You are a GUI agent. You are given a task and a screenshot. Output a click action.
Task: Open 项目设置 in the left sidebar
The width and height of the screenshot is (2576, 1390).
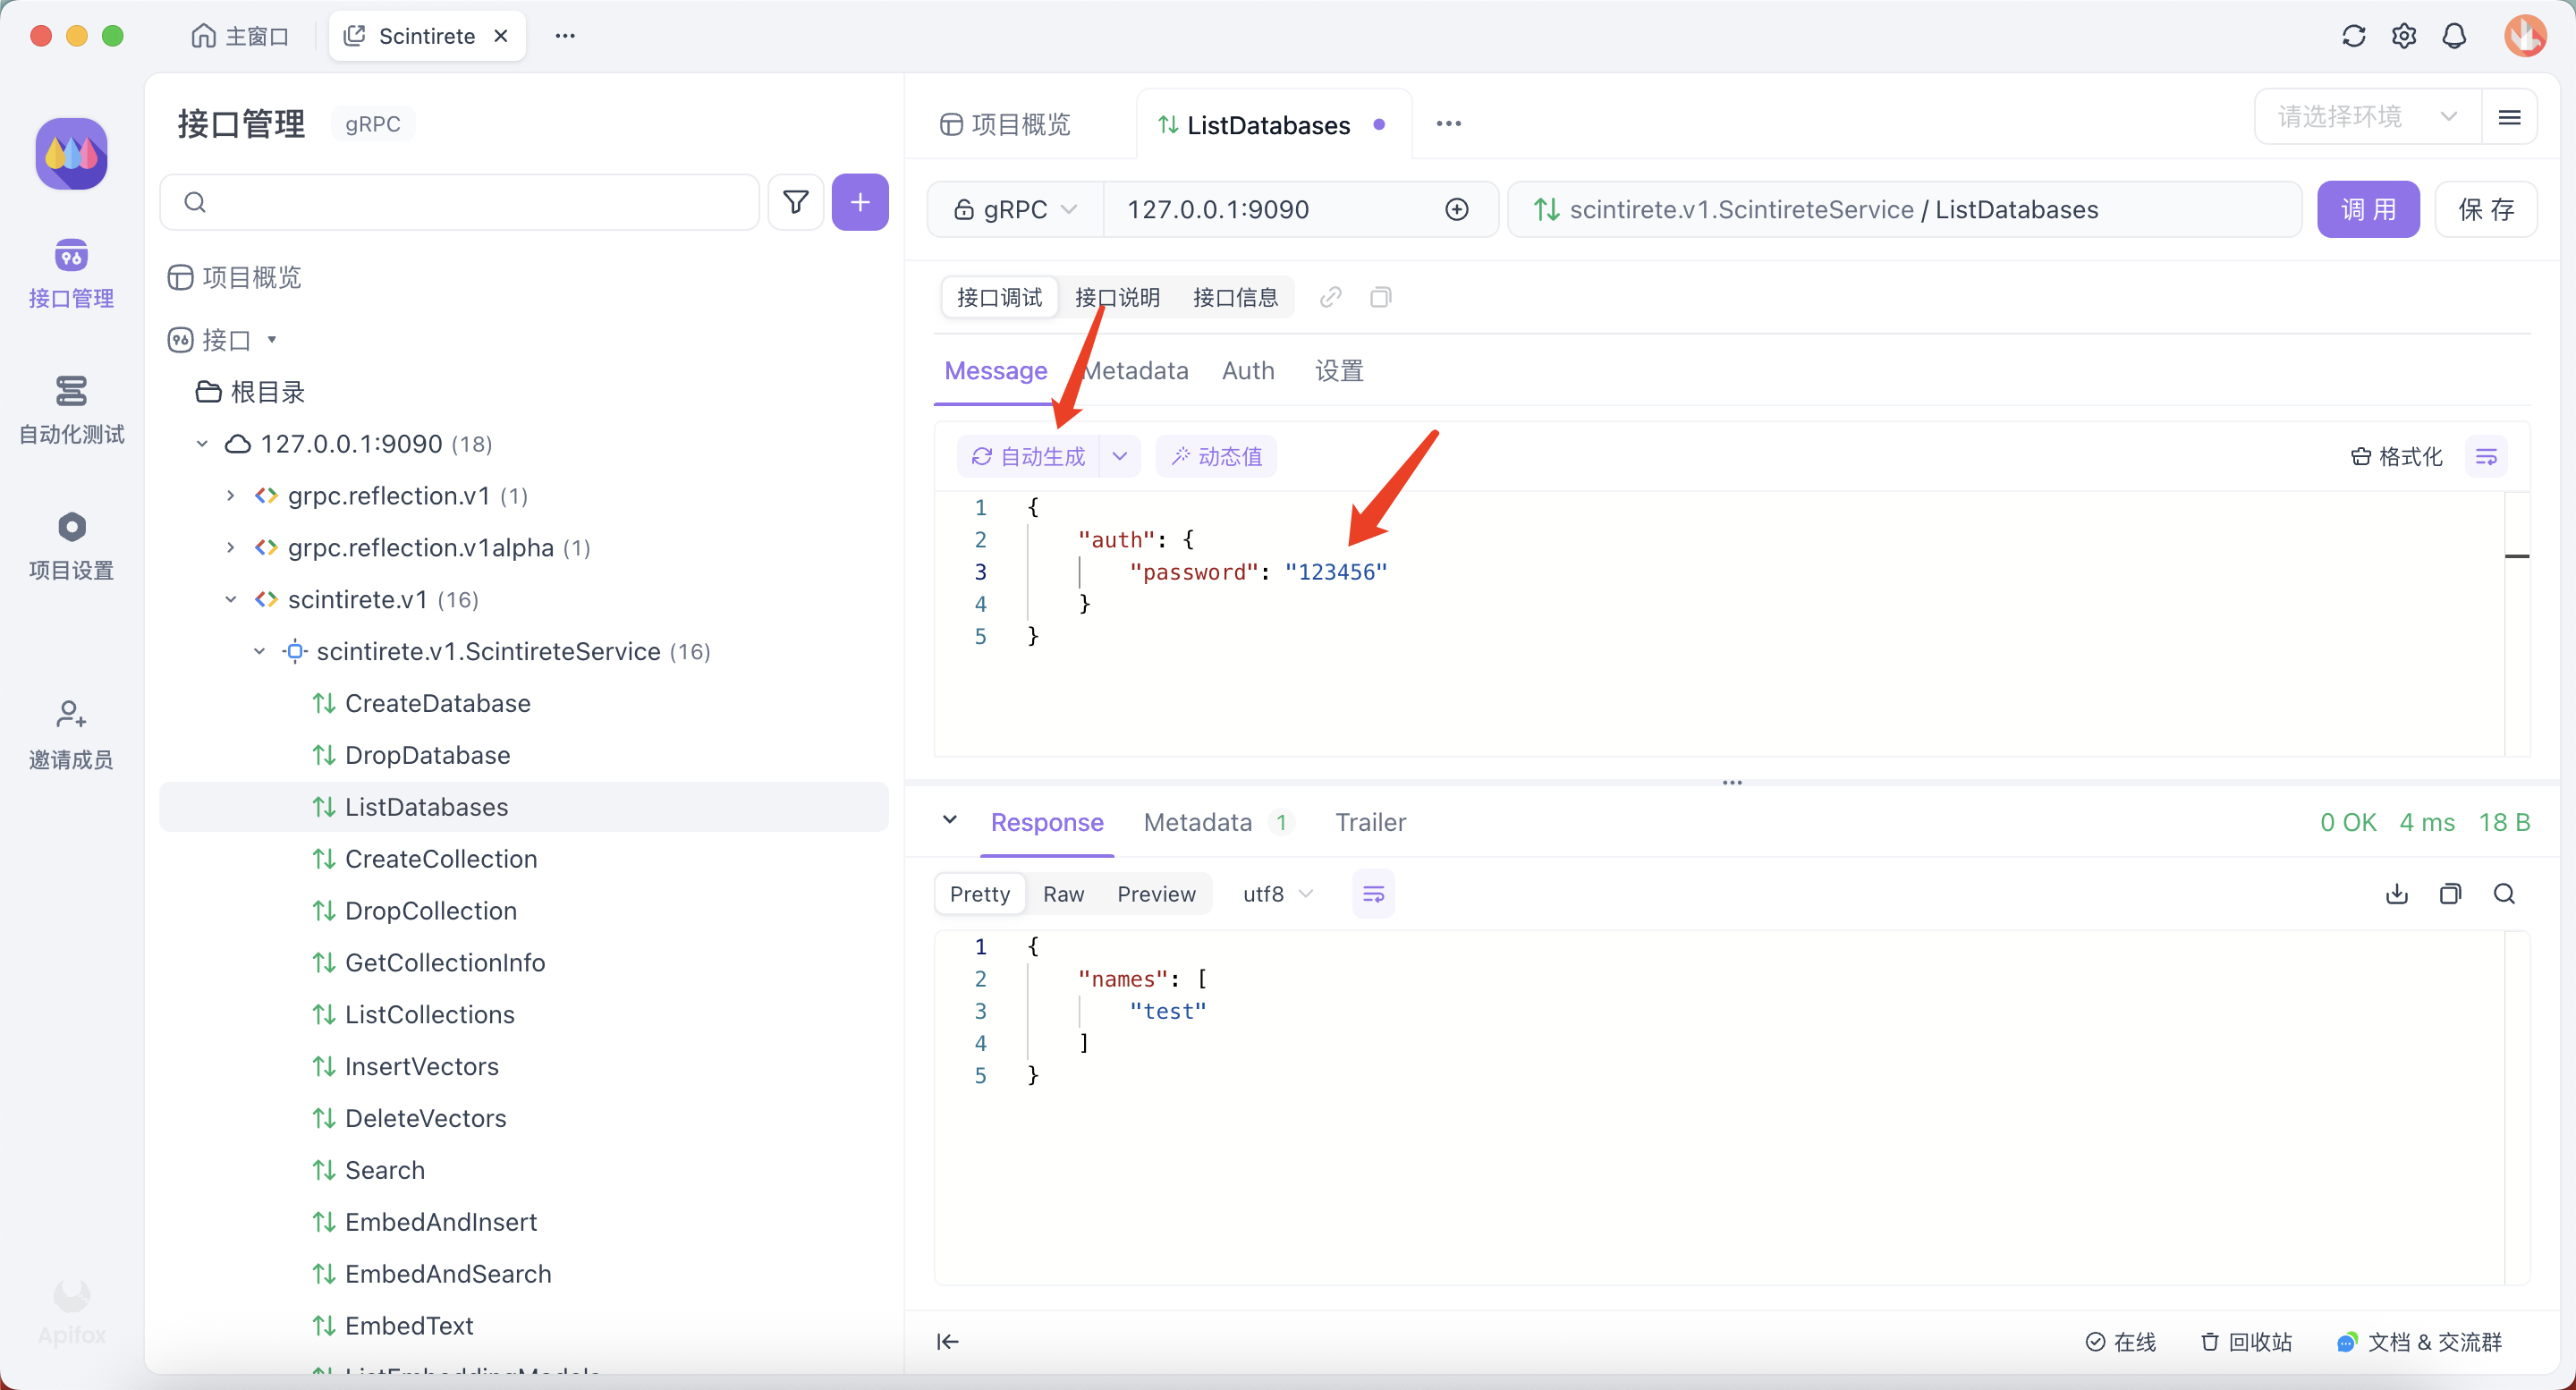[71, 545]
